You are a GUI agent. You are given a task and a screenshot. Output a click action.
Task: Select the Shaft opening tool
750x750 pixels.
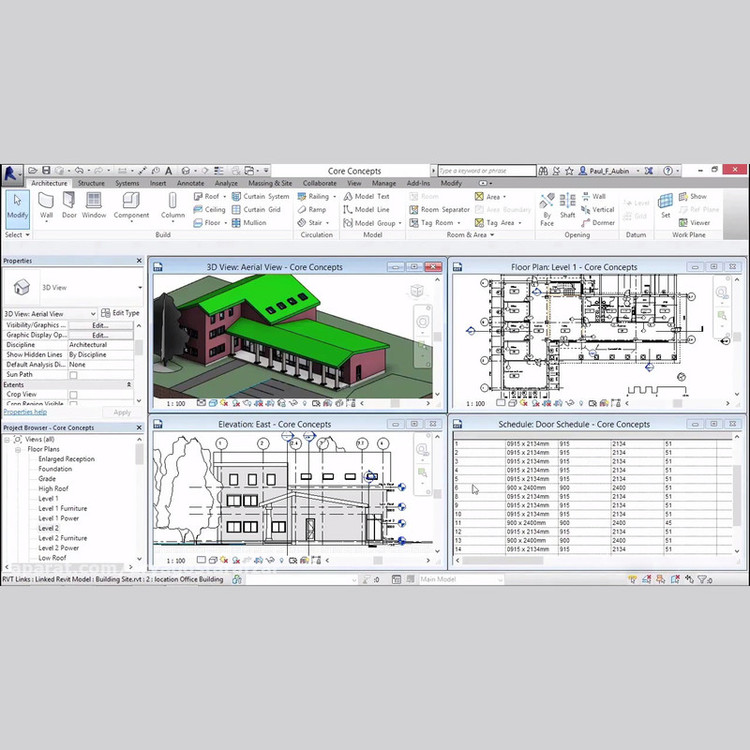point(567,203)
